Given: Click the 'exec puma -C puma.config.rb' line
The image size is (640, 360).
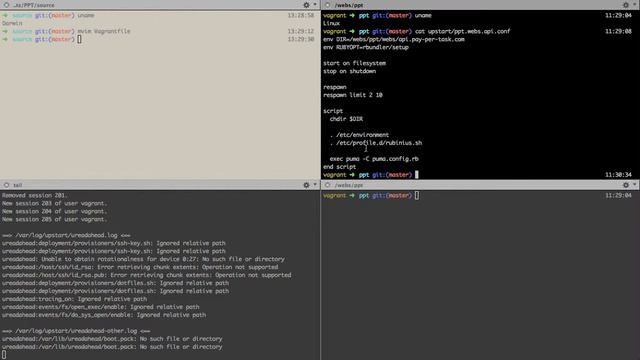Looking at the screenshot, I should (x=374, y=159).
